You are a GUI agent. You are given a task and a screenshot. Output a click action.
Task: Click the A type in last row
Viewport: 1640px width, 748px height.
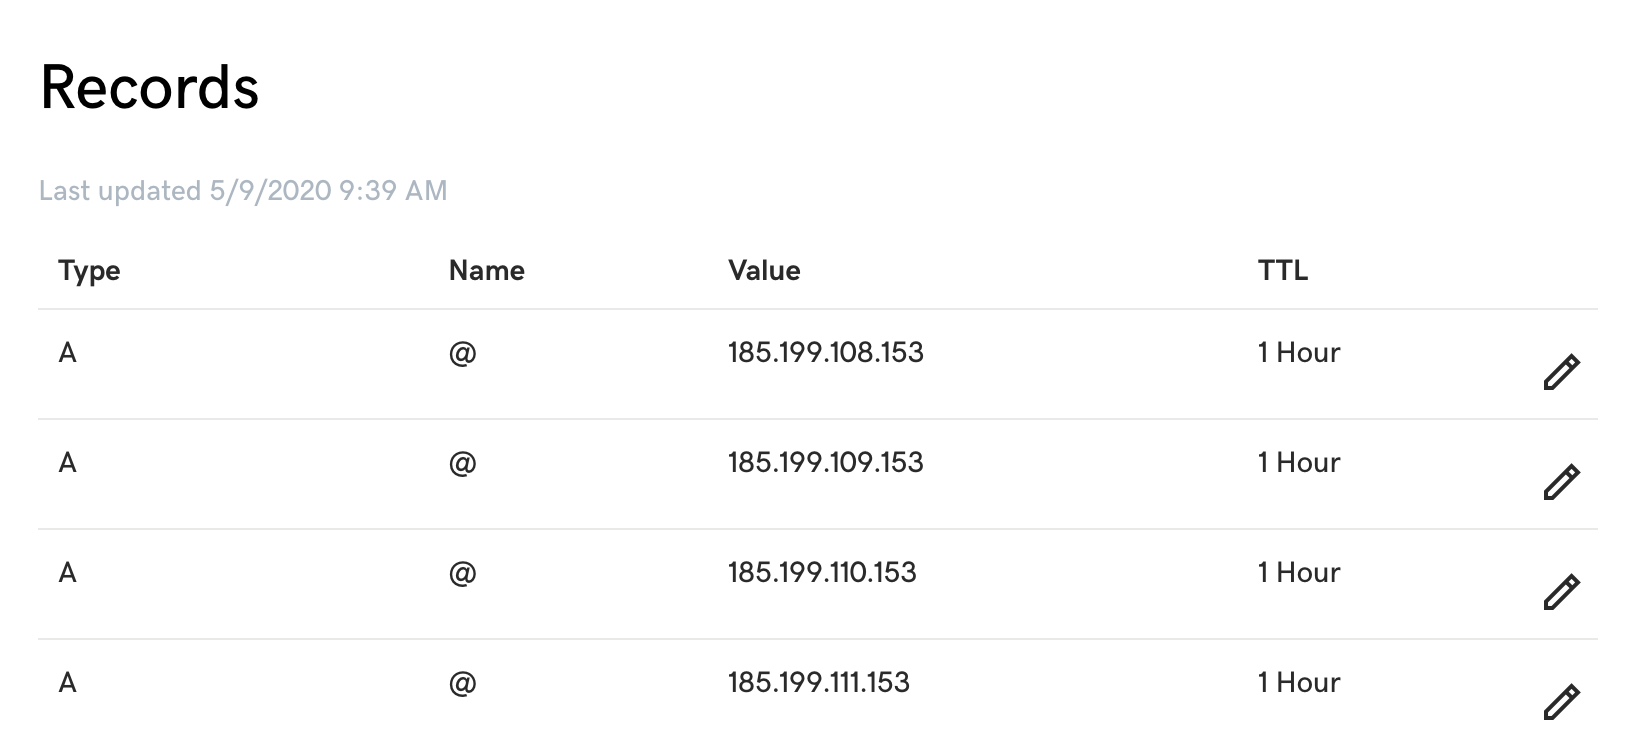pos(68,682)
